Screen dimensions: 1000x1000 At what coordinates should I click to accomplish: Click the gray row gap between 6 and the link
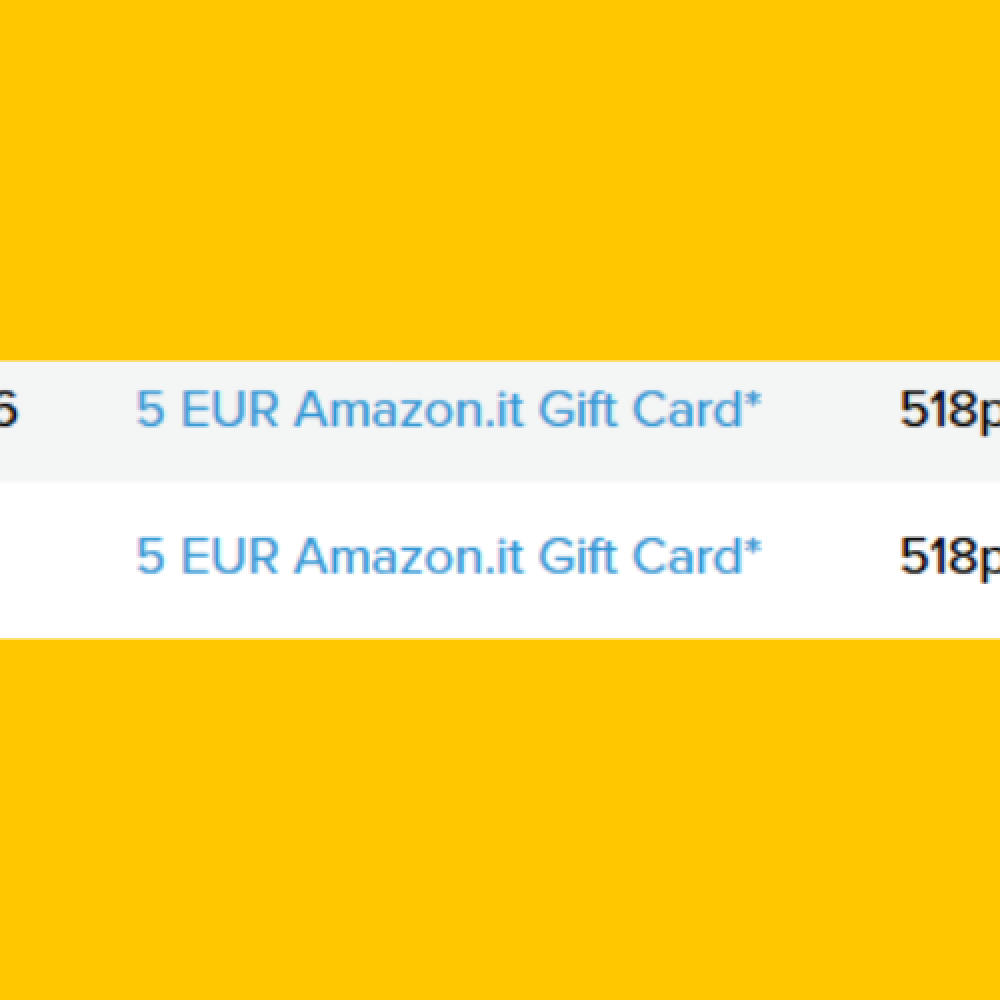point(75,410)
